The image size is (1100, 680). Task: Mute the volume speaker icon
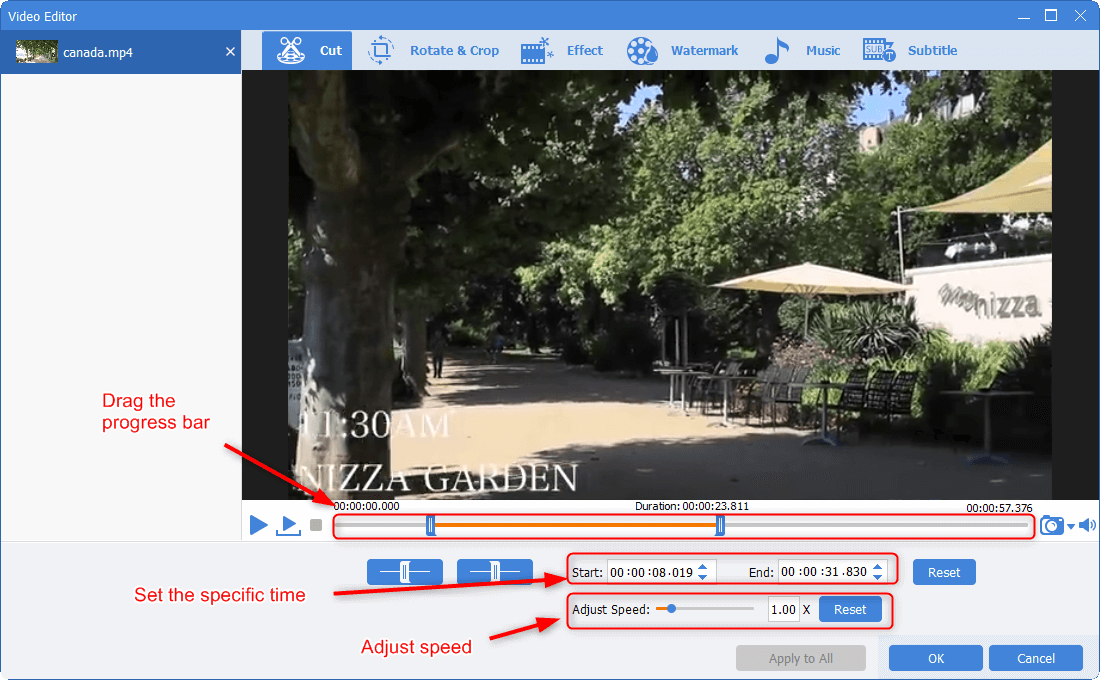pyautogui.click(x=1087, y=525)
